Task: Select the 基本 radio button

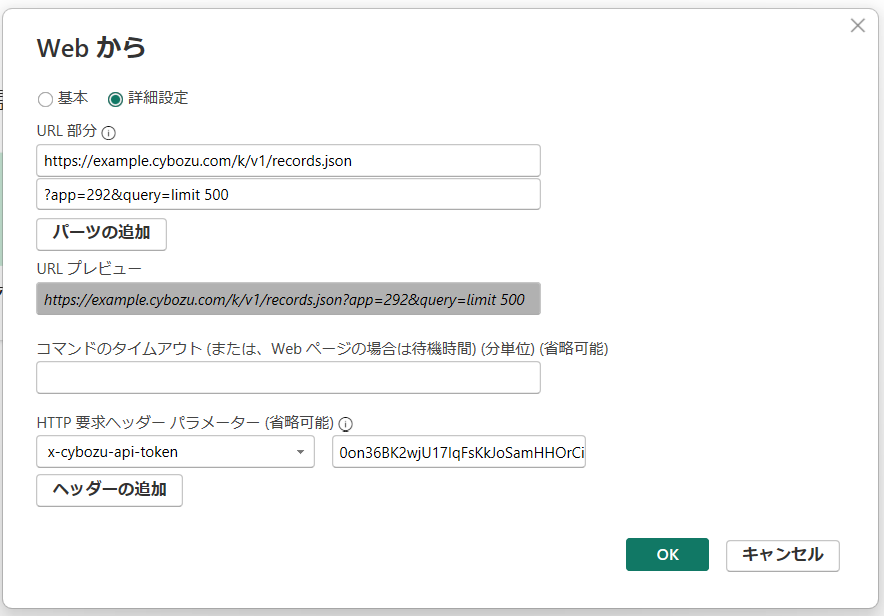Action: (45, 99)
